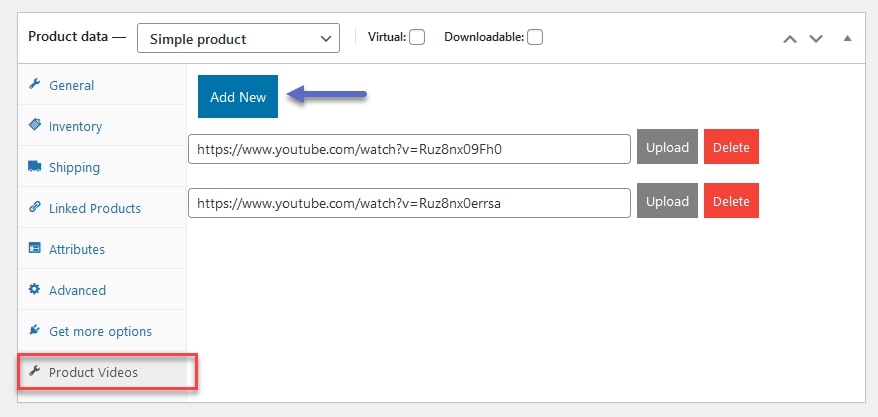This screenshot has height=417, width=878.
Task: Collapse the Product data panel
Action: [x=847, y=38]
